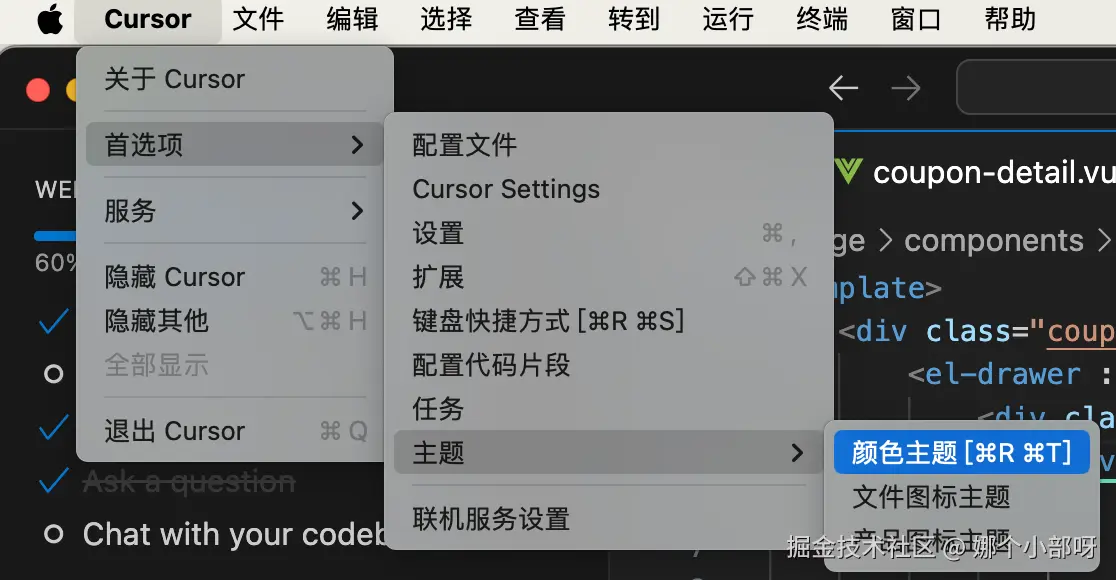Image resolution: width=1116 pixels, height=580 pixels.
Task: Click the blue onboarding progress bar
Action: click(56, 236)
